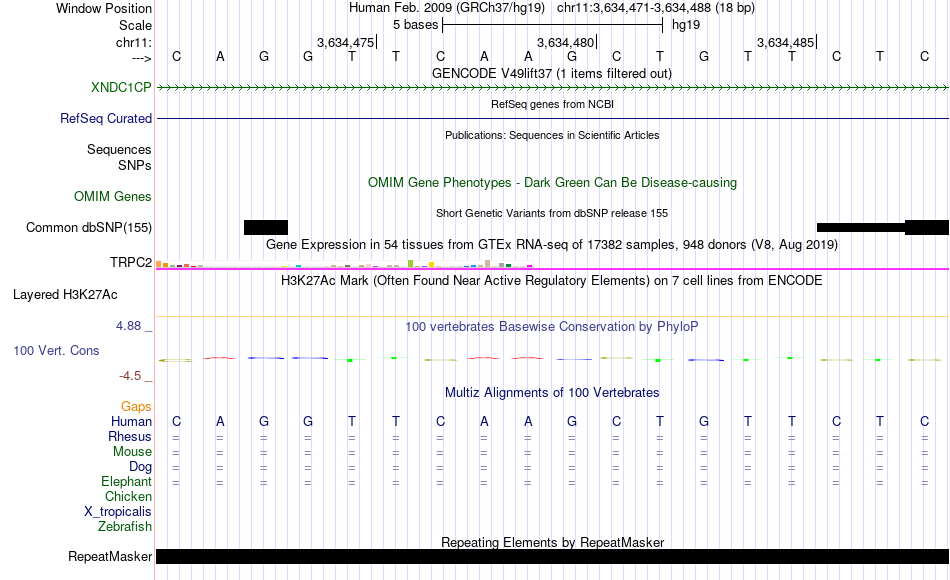Screen dimensions: 950x580
Task: Click the 5 bases scale bar
Action: (x=553, y=25)
